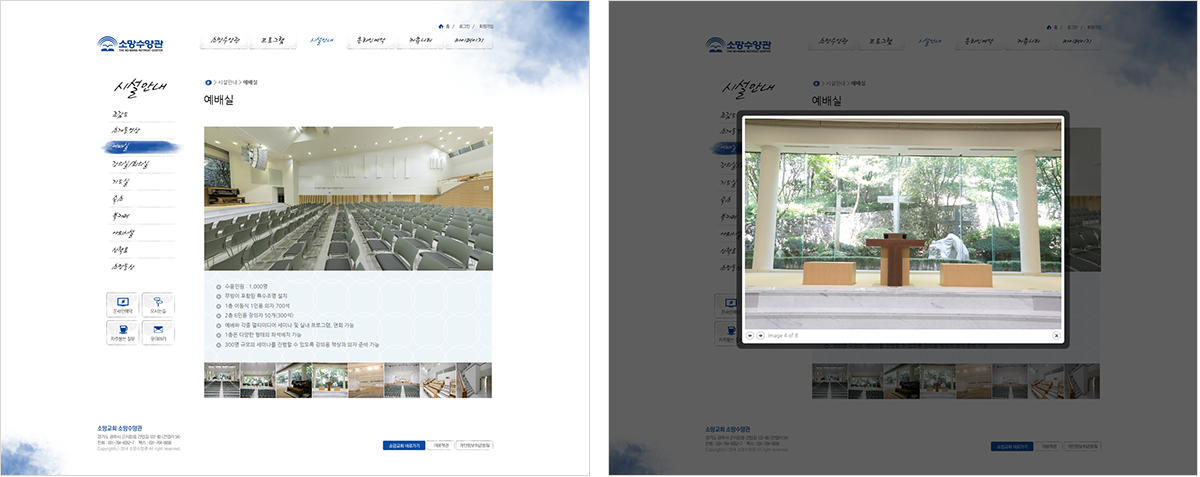Image resolution: width=1200 pixels, height=477 pixels.
Task: Open the 온라인예약 top menu on left page
Action: point(370,41)
